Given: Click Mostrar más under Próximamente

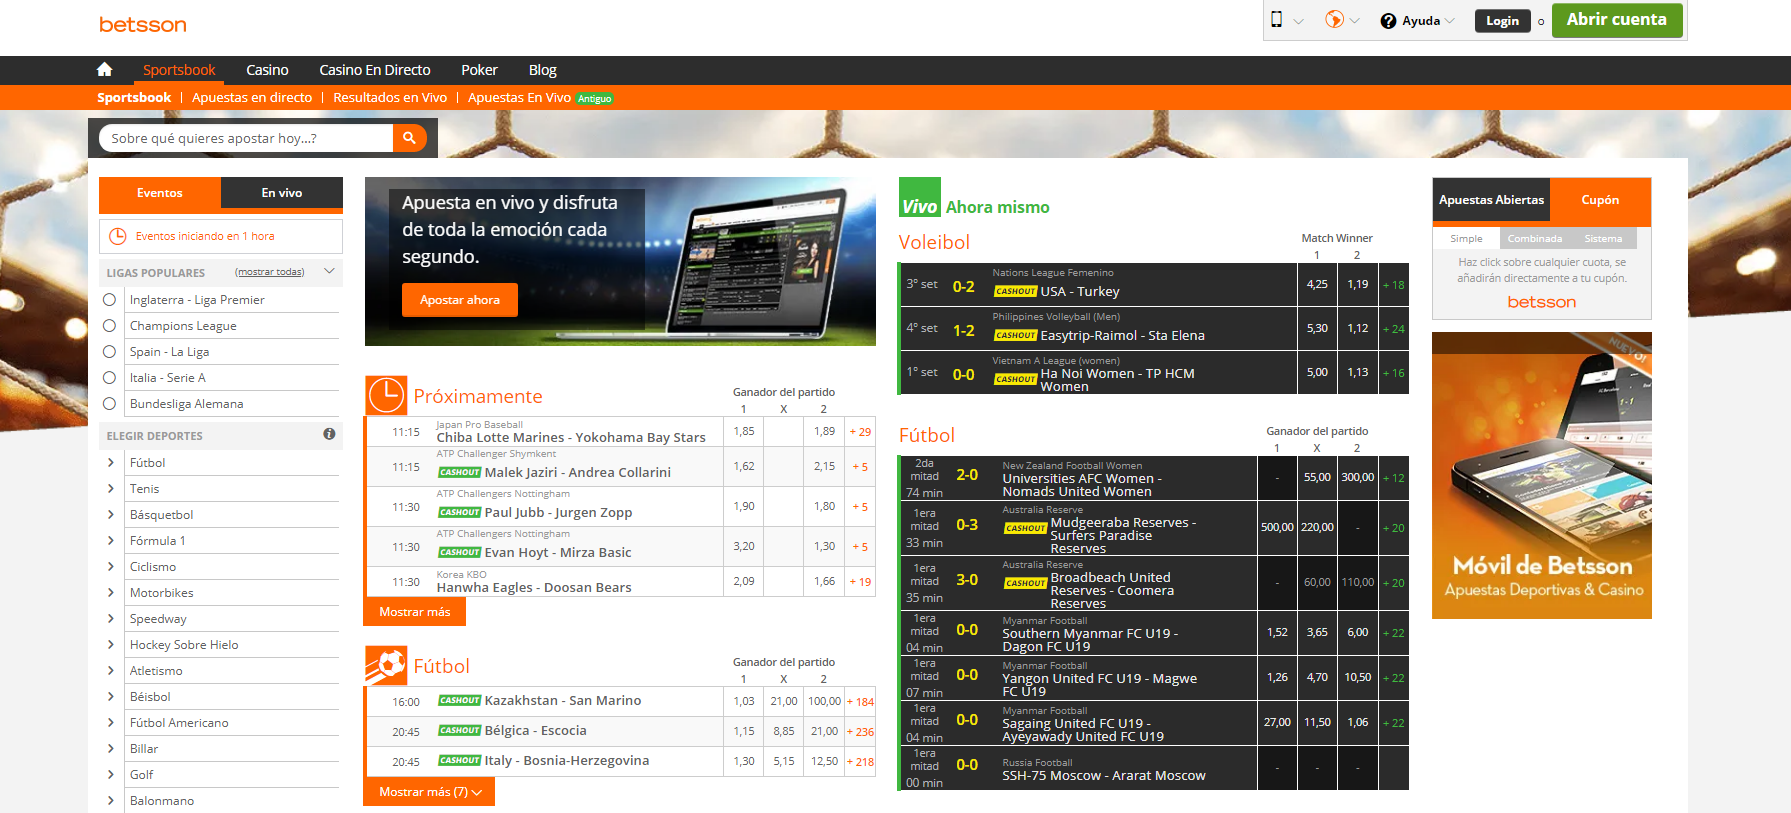Looking at the screenshot, I should (x=415, y=611).
